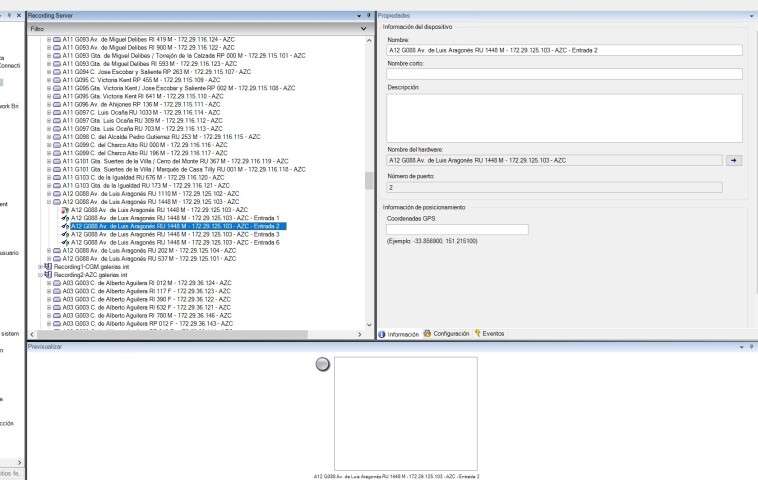Pin the Recording Server panel
The height and width of the screenshot is (480, 758).
(x=369, y=17)
